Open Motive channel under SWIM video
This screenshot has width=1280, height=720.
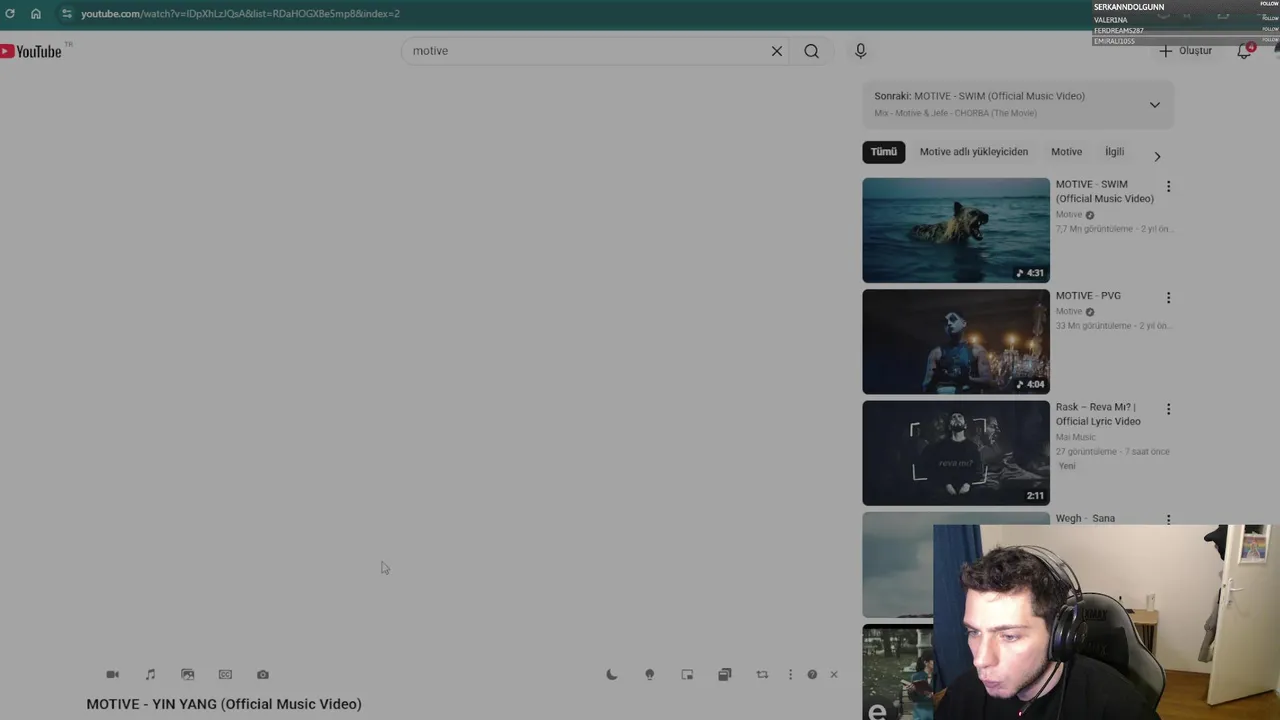click(1069, 215)
